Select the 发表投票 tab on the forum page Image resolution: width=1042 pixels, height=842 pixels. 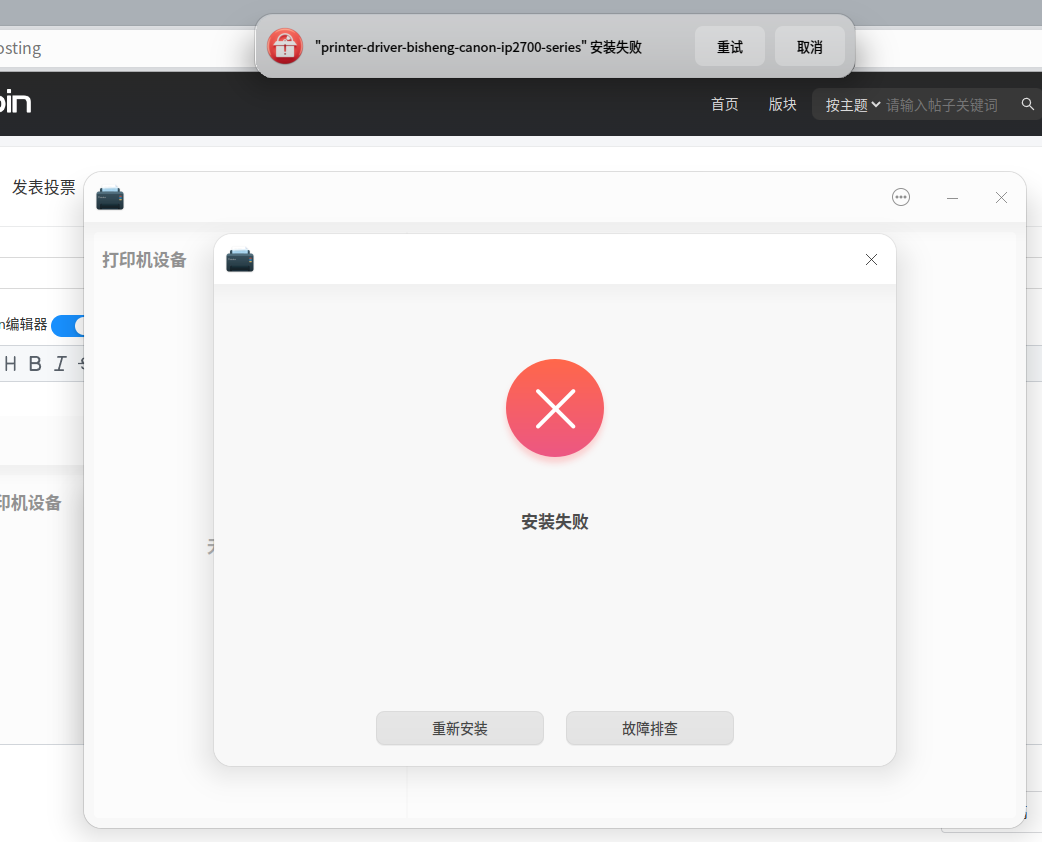click(x=44, y=187)
